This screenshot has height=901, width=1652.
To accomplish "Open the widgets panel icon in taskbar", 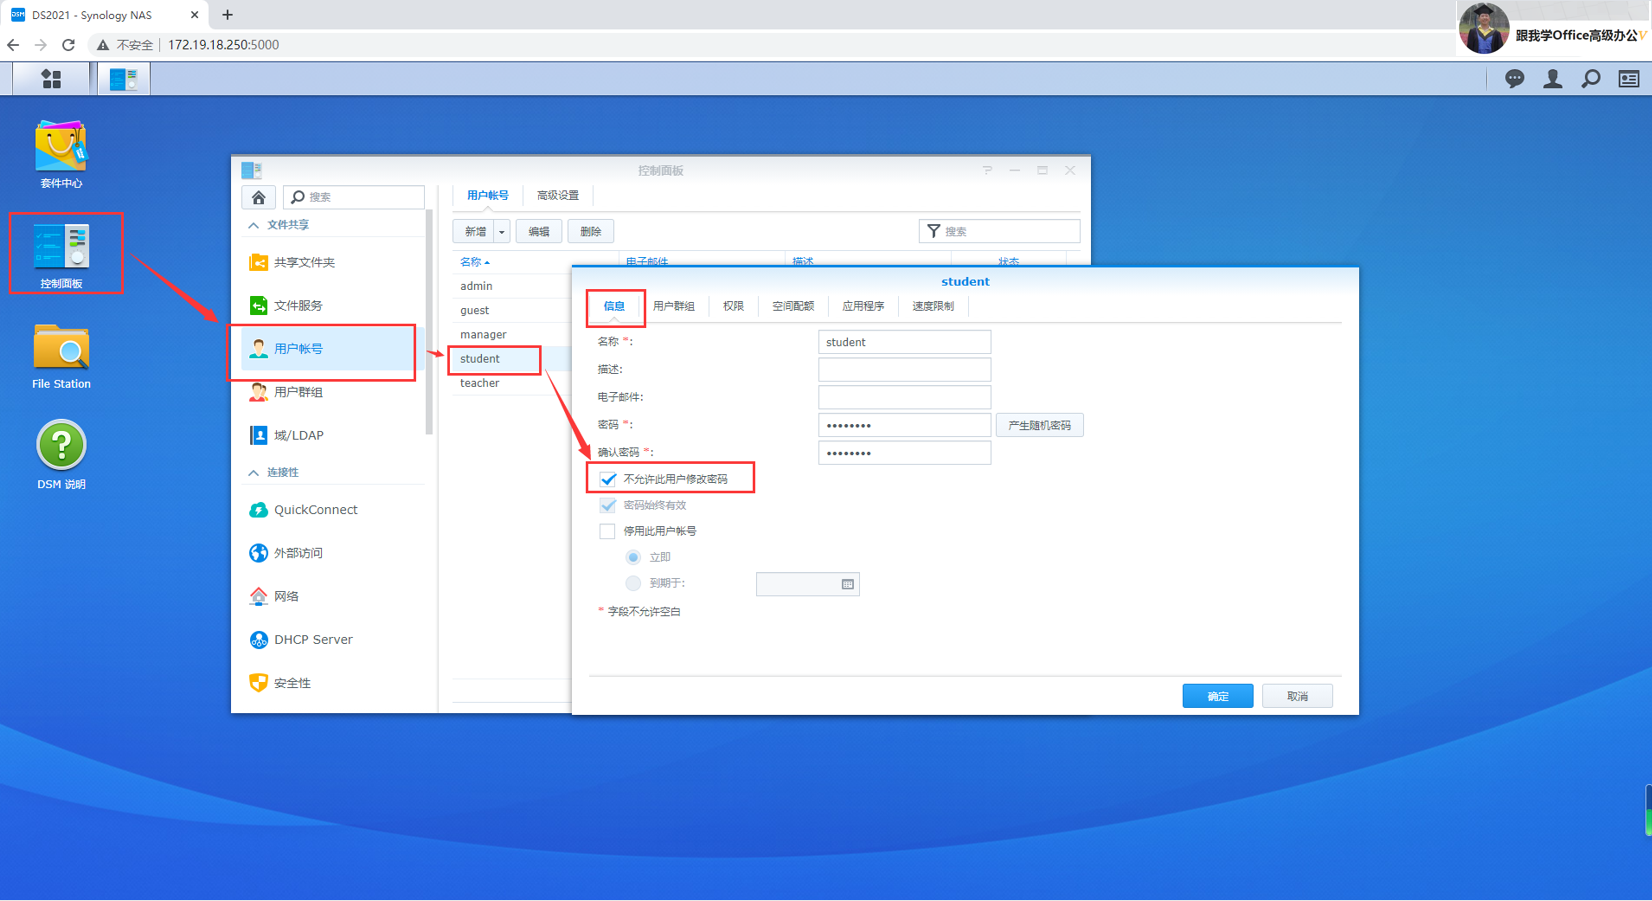I will point(1628,79).
